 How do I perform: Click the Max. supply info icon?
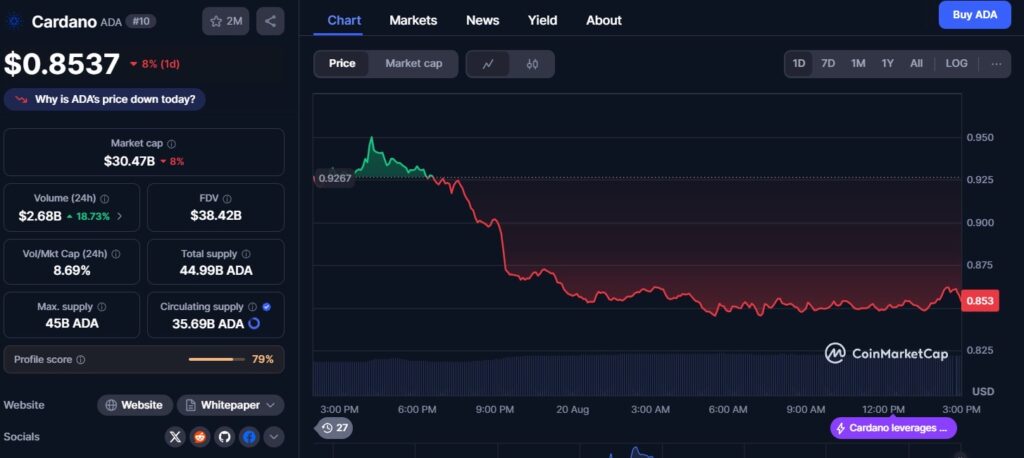pos(101,307)
